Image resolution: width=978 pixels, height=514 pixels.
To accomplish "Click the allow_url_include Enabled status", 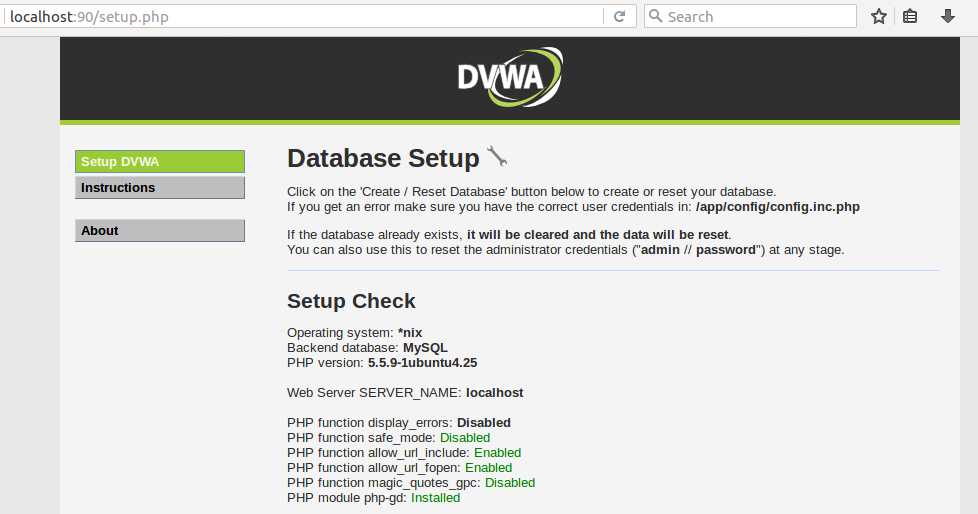I will [497, 453].
